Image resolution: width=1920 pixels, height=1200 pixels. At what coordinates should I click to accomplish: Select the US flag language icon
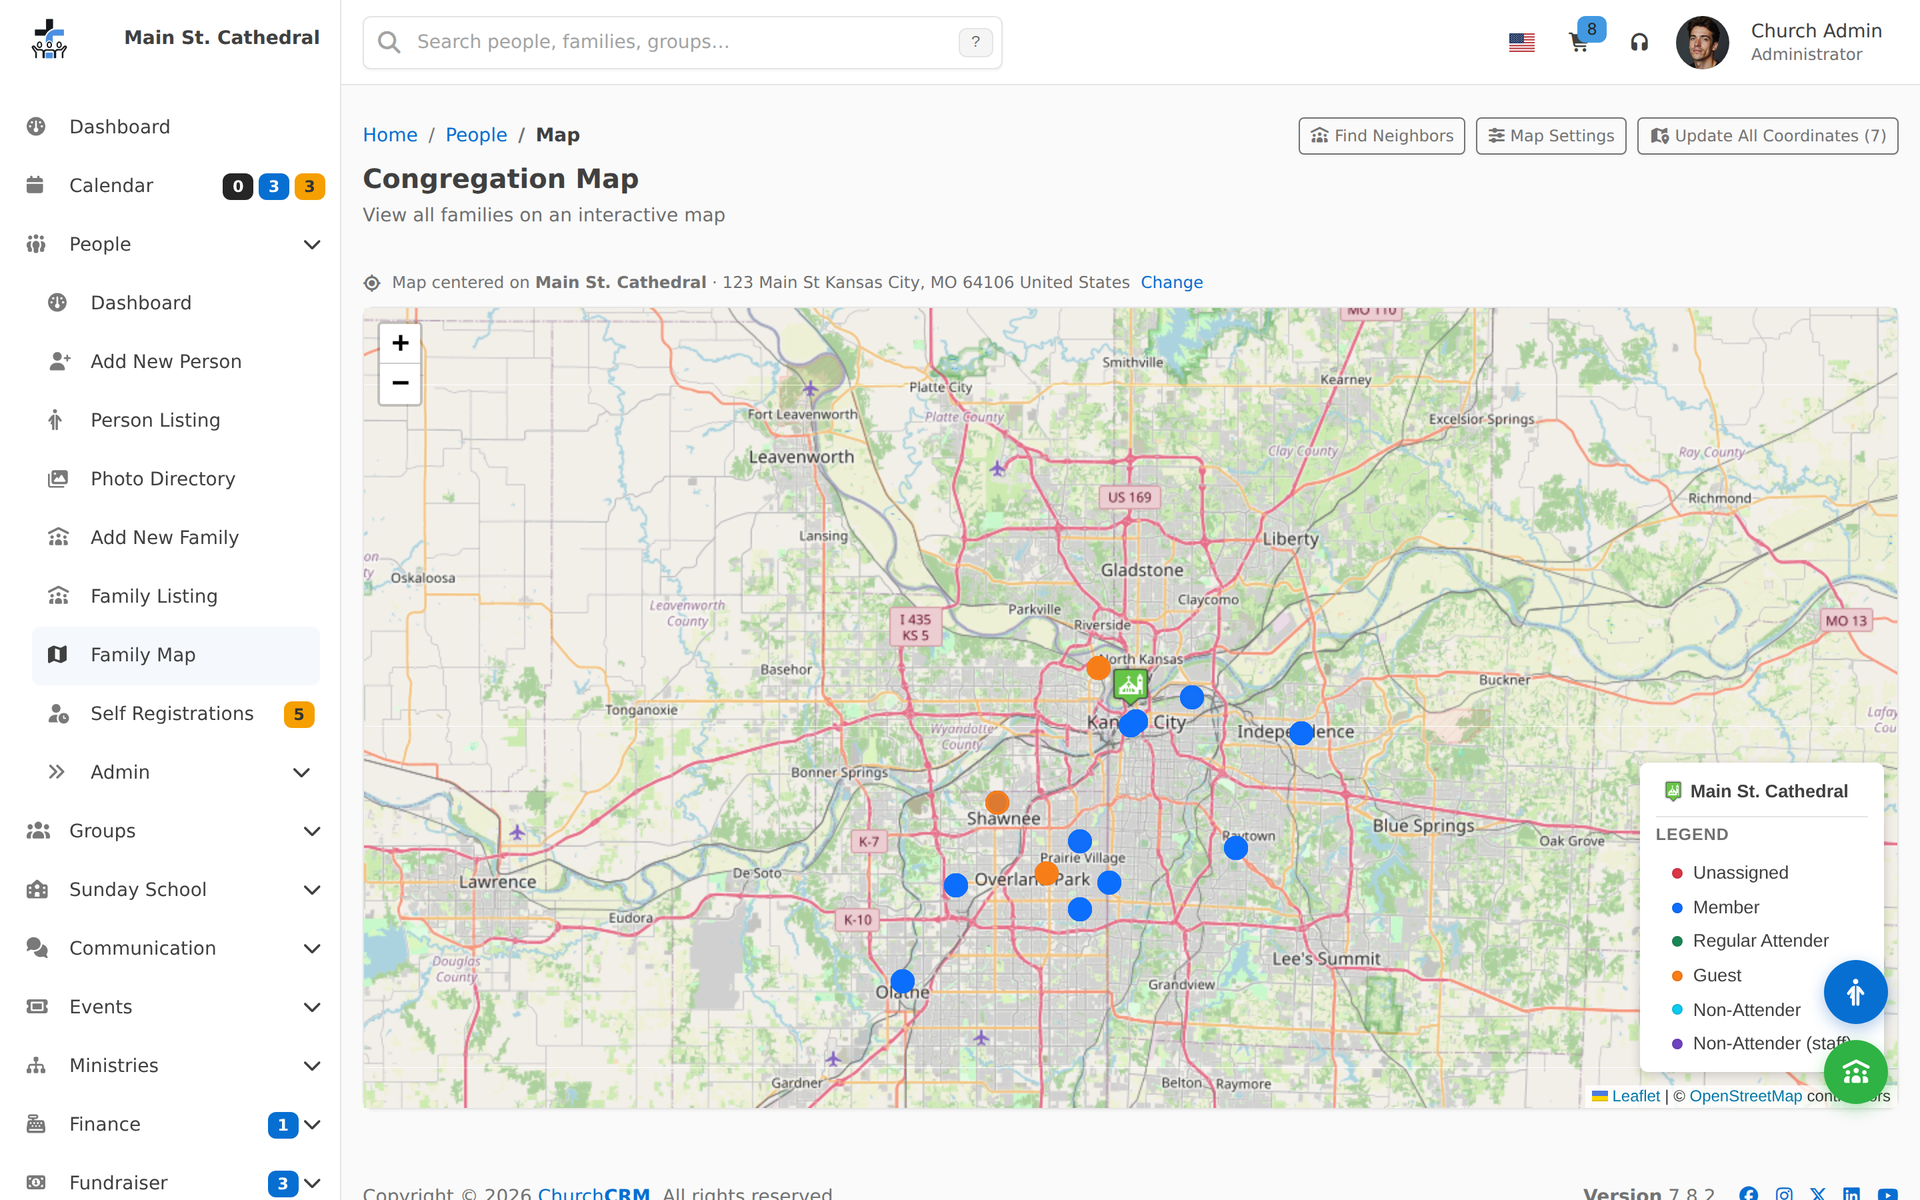[1521, 42]
